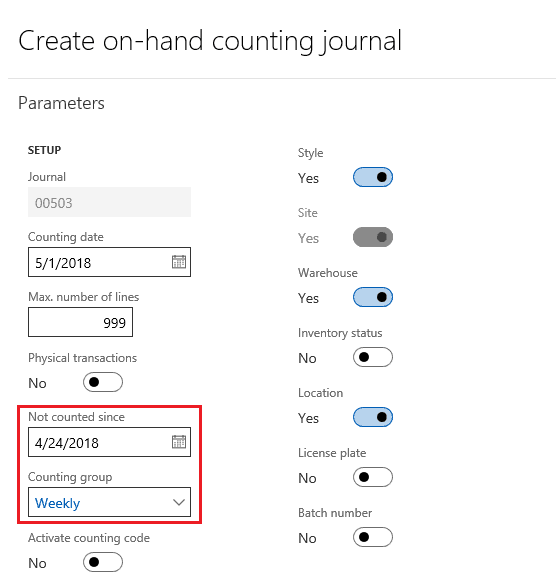556x586 pixels.
Task: Click the Counting date field 5/1/2018
Action: (x=109, y=262)
